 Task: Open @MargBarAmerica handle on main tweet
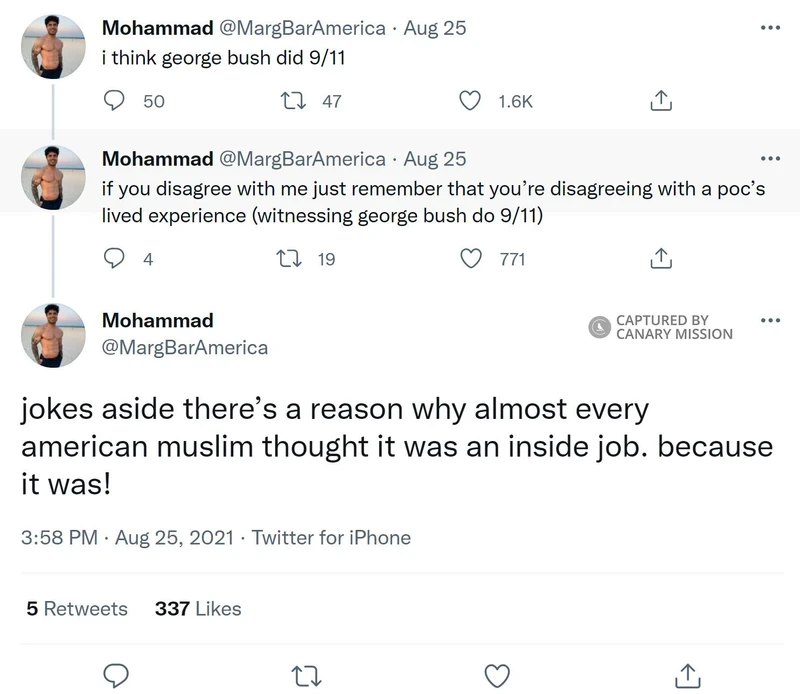[x=185, y=347]
